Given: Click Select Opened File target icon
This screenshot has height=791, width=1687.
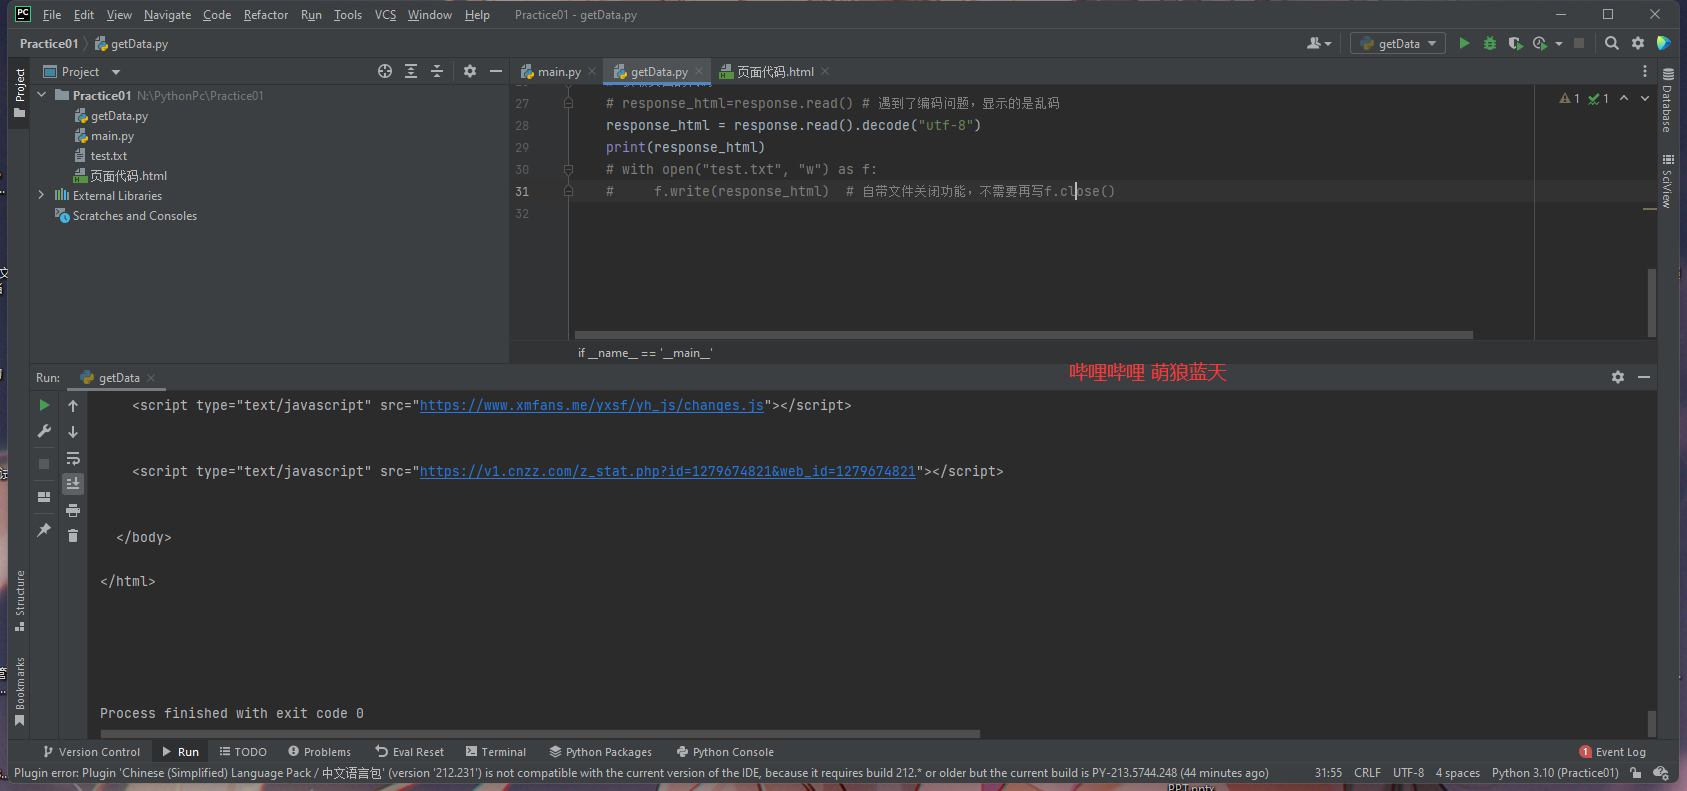Looking at the screenshot, I should pos(385,71).
